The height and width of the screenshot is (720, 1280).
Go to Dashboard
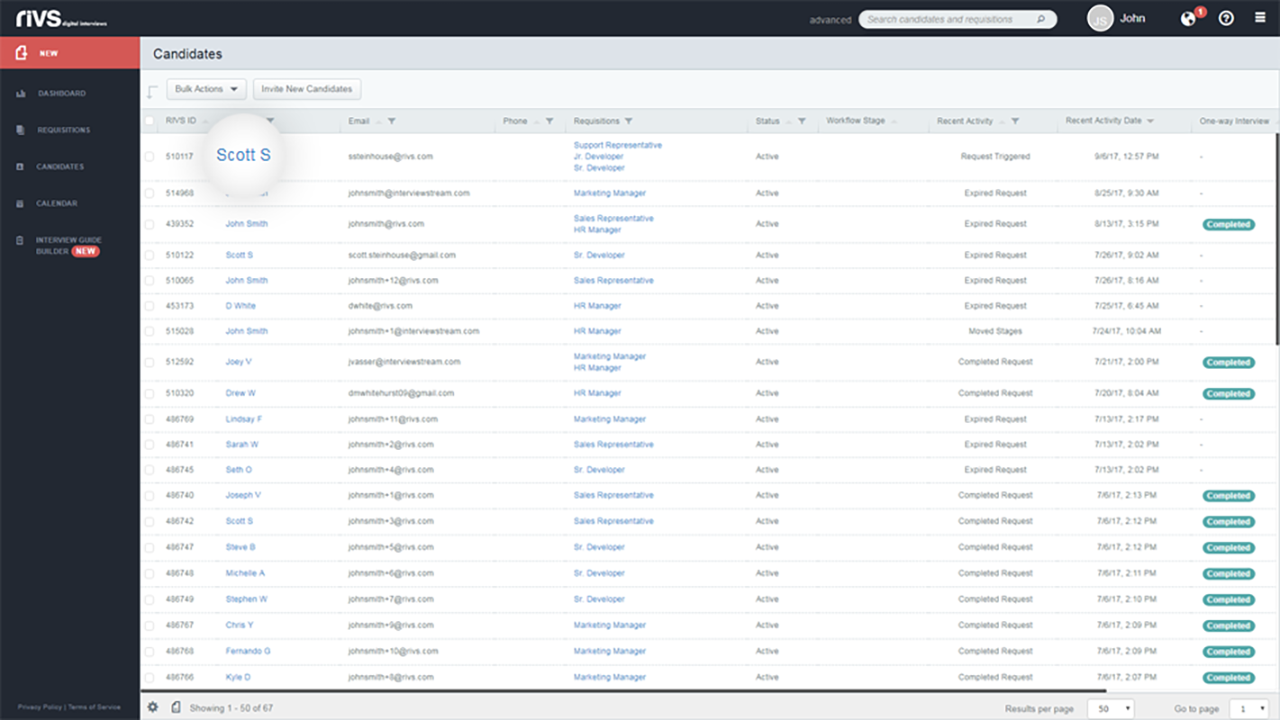coord(62,93)
